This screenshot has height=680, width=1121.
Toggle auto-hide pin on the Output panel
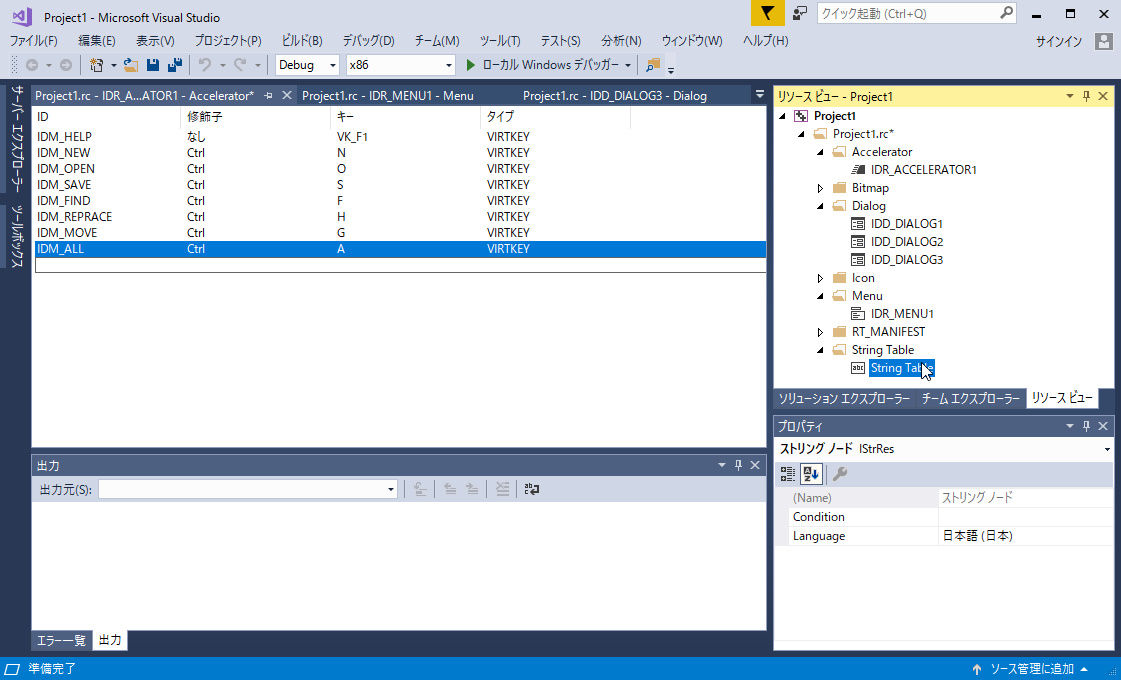pyautogui.click(x=738, y=466)
